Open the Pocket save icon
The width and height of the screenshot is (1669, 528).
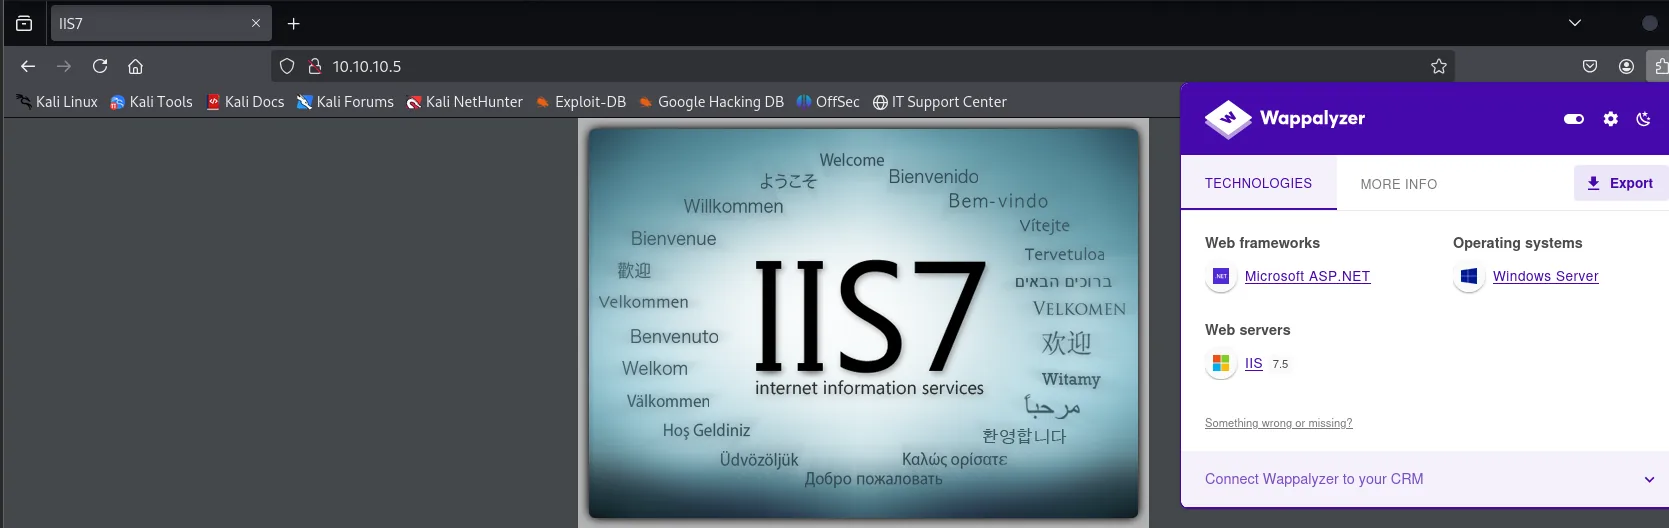[1590, 66]
